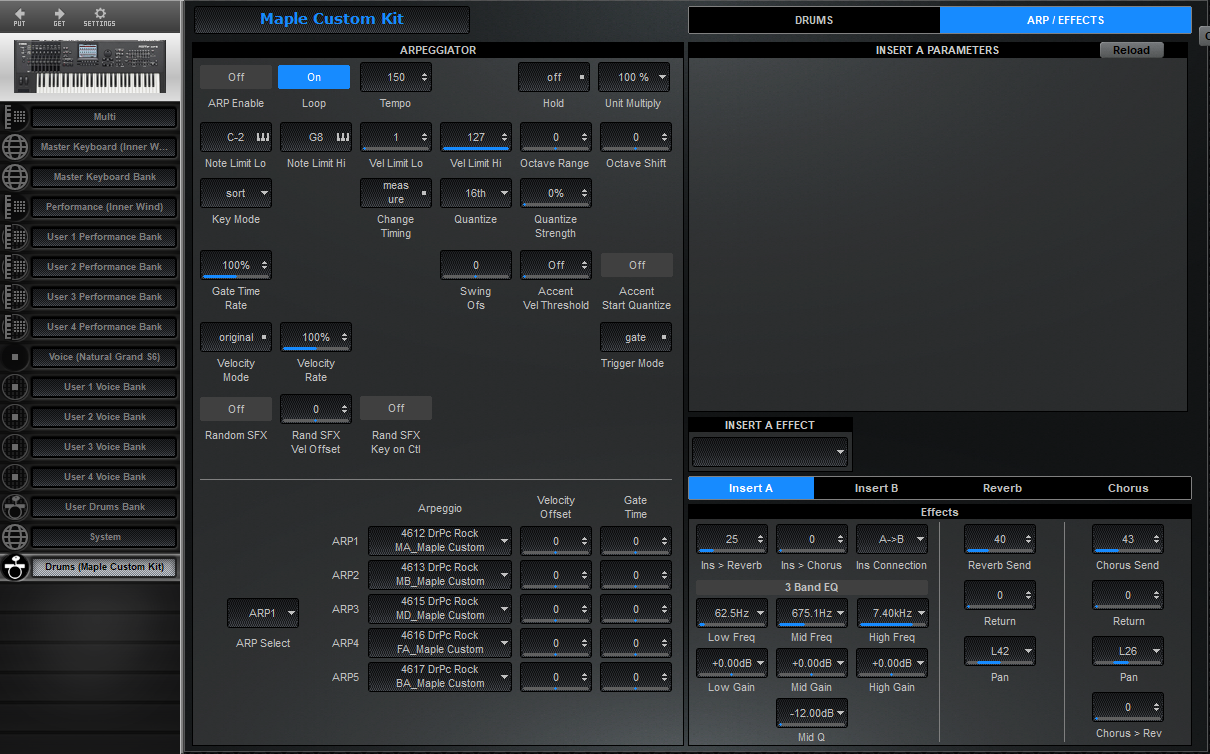This screenshot has width=1210, height=754.
Task: Select the Reverb effects tab
Action: pos(1002,488)
